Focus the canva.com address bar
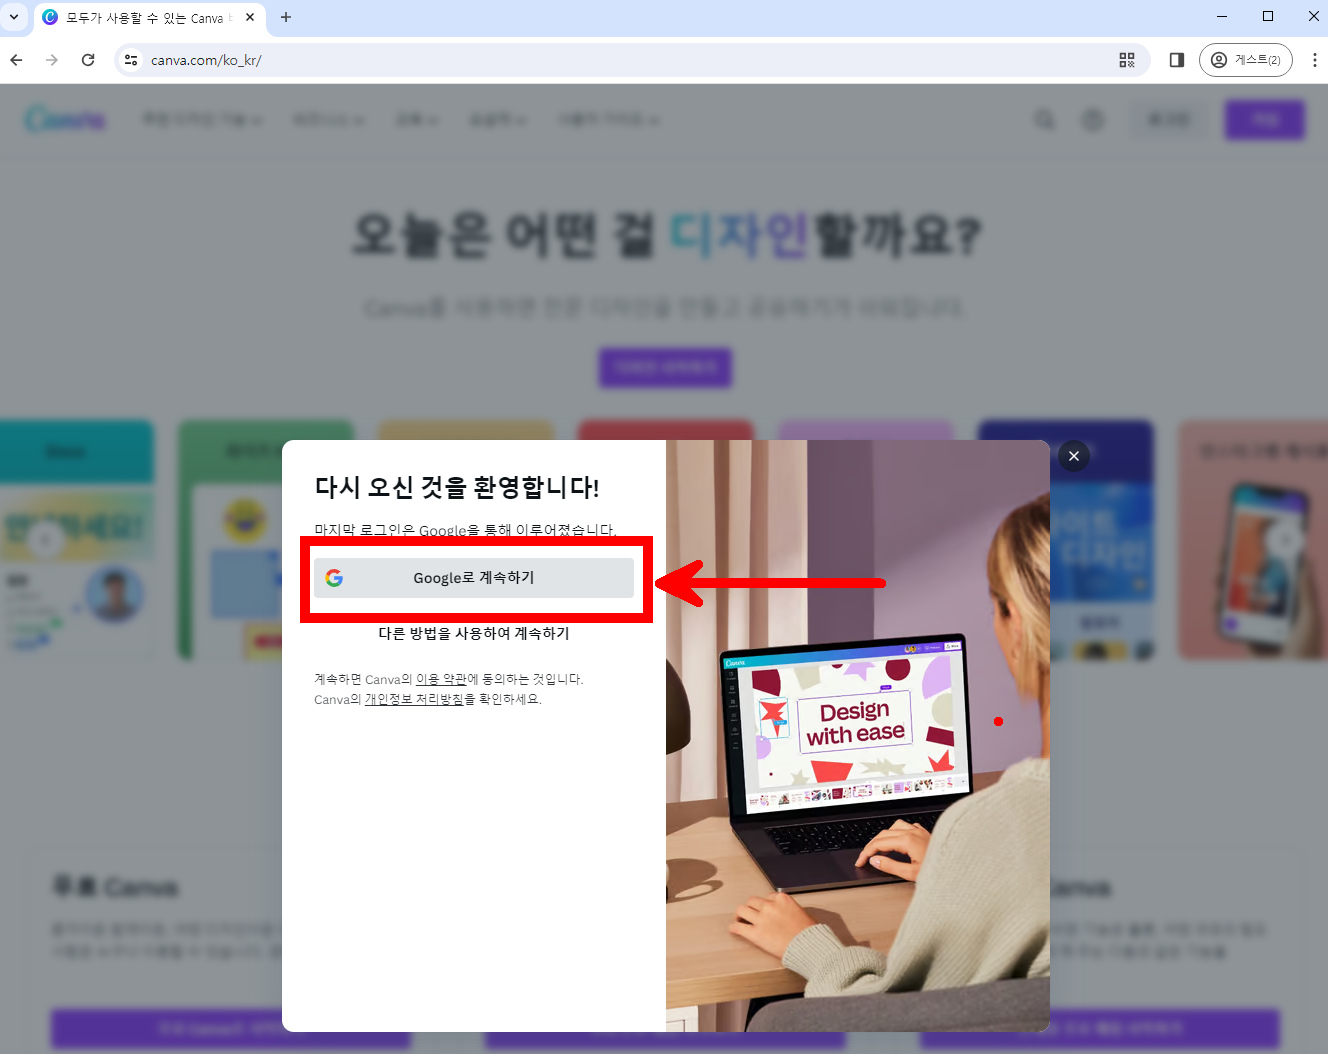 [630, 60]
